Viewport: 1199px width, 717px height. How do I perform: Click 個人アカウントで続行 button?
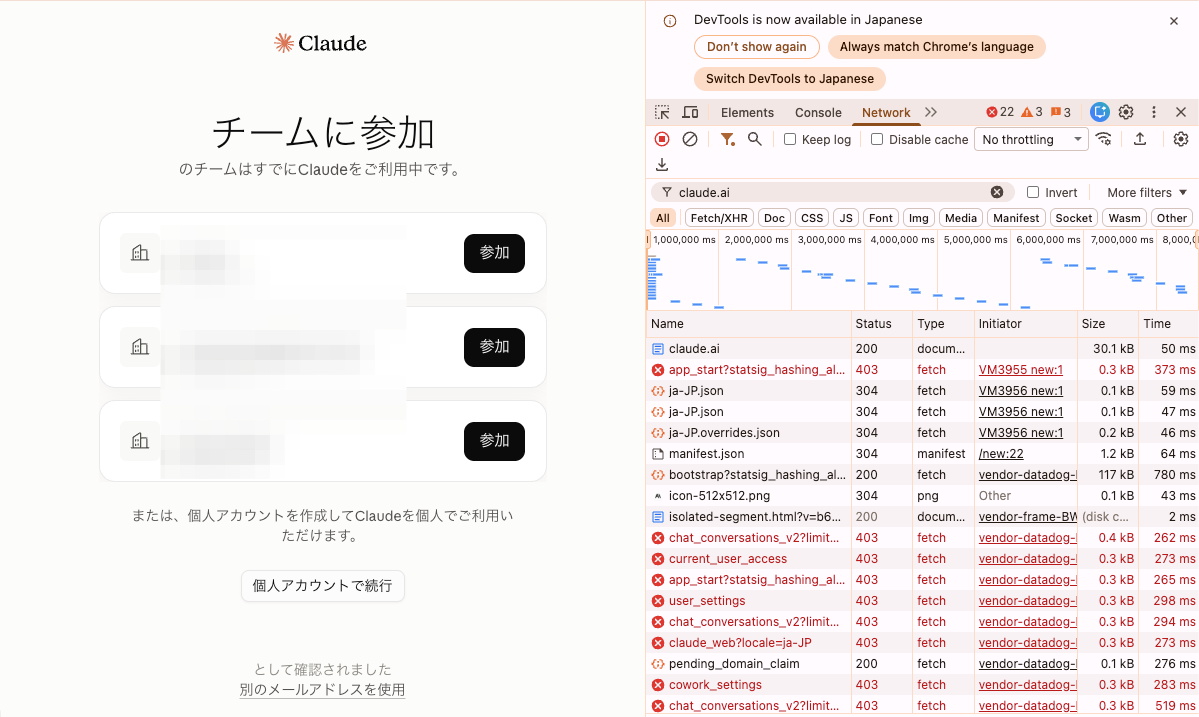[323, 586]
